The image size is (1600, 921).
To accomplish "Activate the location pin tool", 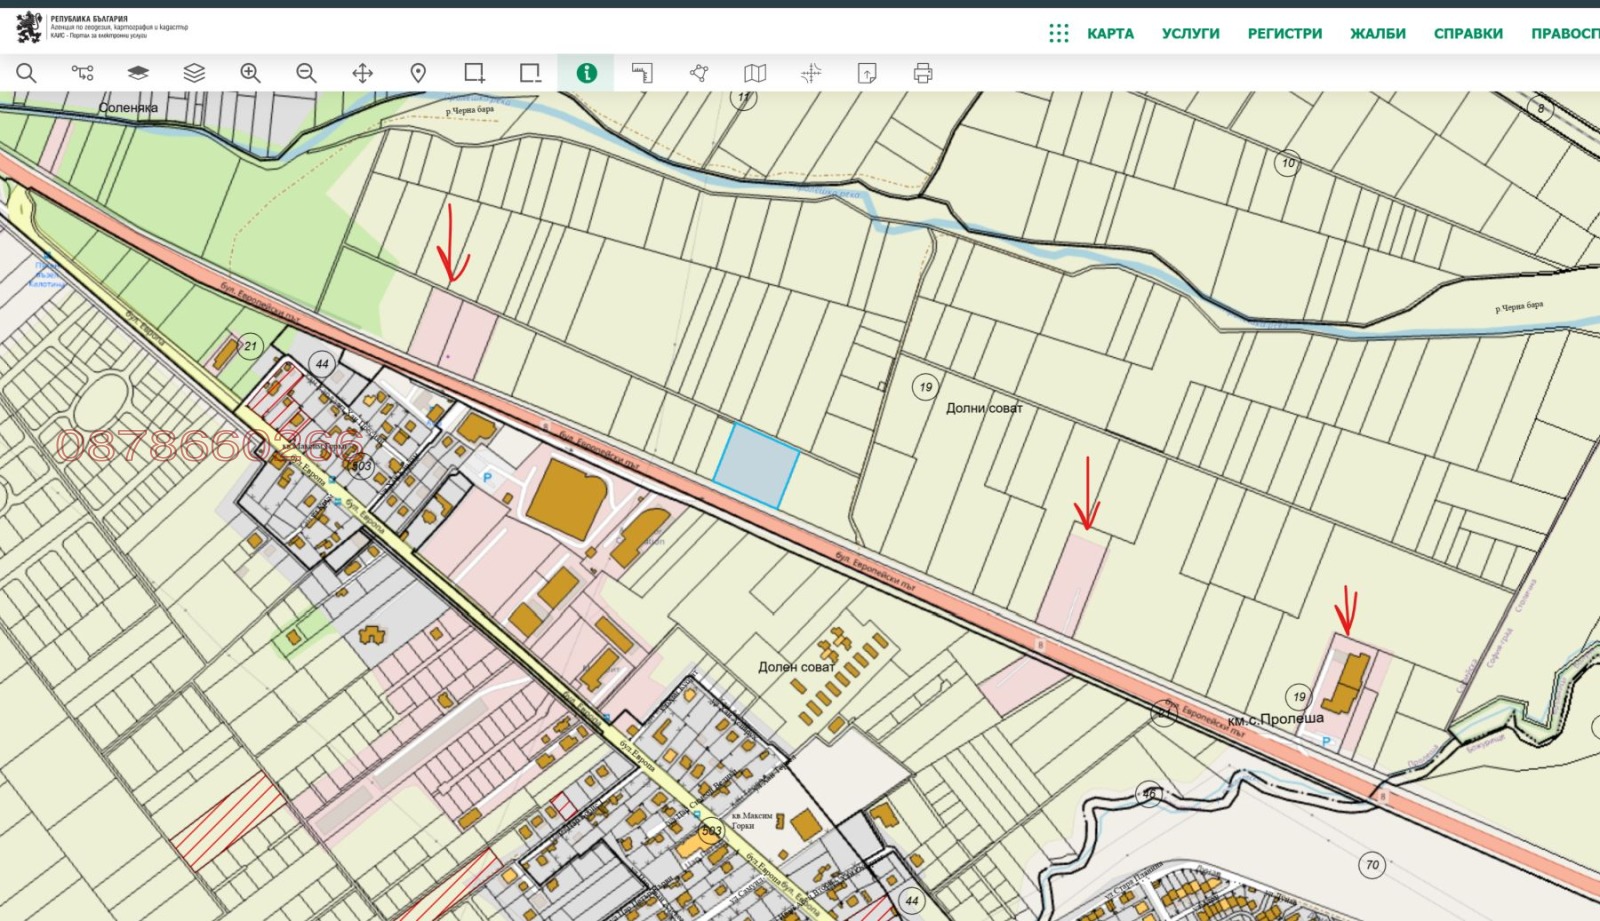I will click(x=418, y=73).
